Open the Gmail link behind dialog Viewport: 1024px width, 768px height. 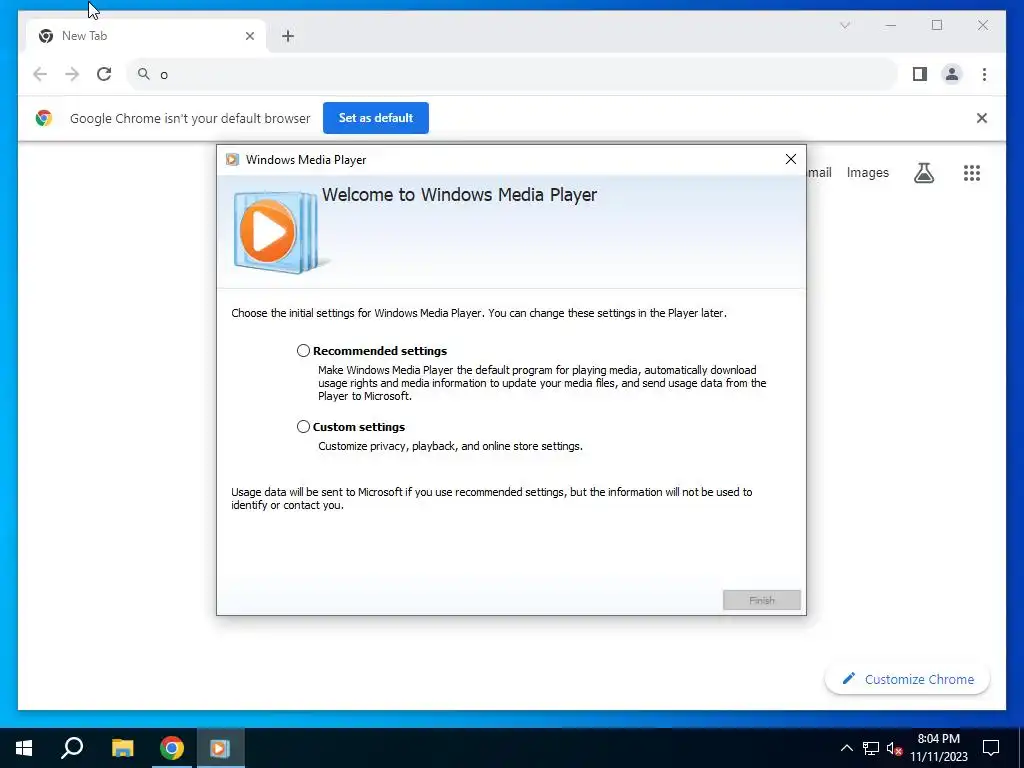(820, 172)
